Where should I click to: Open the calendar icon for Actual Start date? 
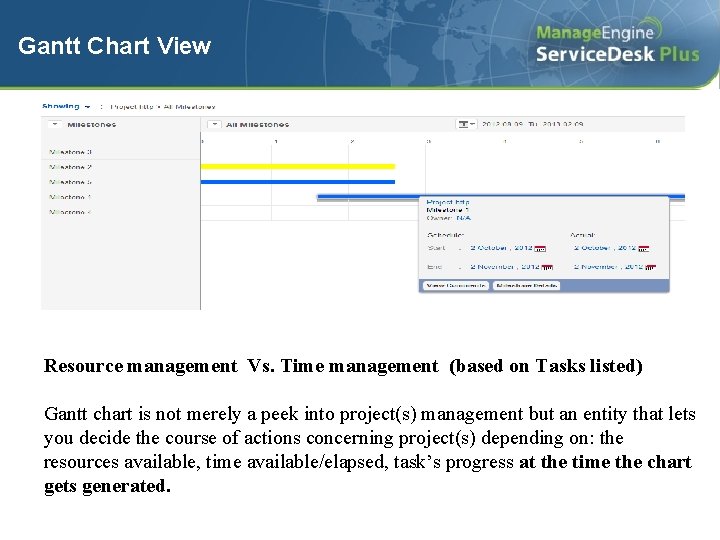click(x=644, y=248)
